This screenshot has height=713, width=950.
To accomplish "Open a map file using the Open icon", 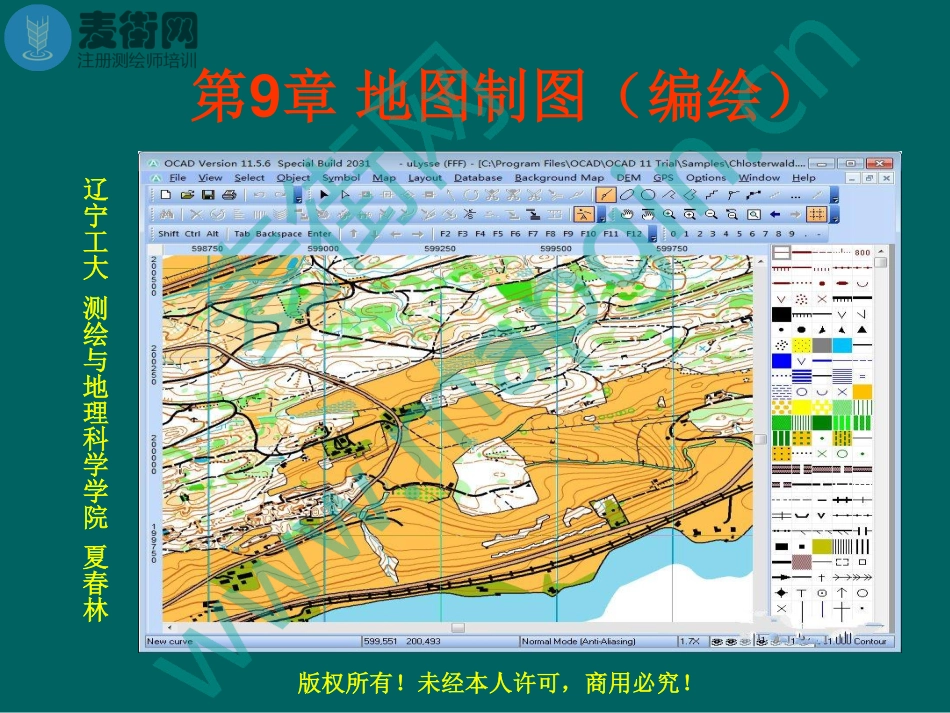I will [x=186, y=193].
